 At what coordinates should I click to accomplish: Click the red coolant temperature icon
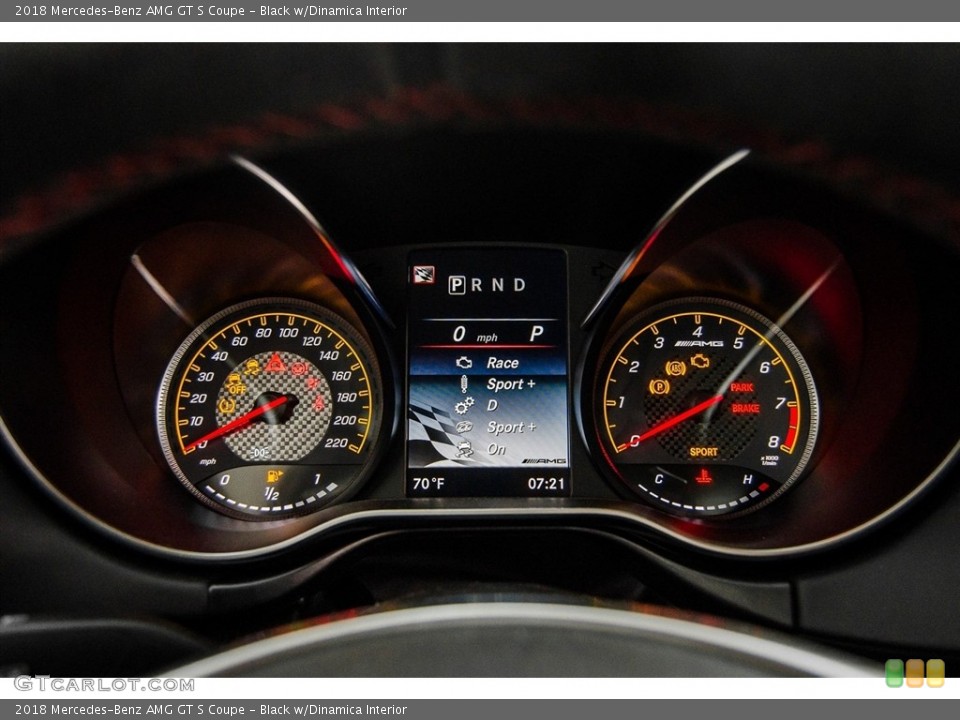click(703, 476)
